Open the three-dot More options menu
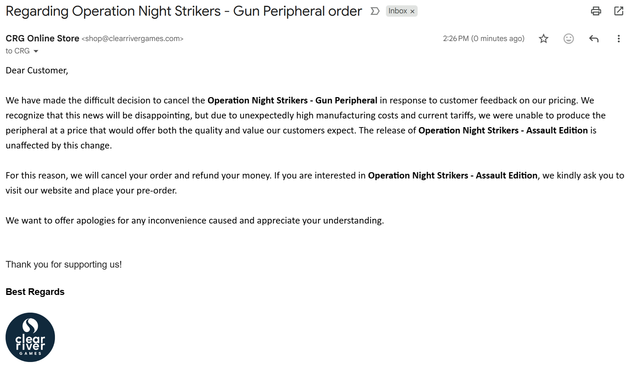 [x=619, y=38]
